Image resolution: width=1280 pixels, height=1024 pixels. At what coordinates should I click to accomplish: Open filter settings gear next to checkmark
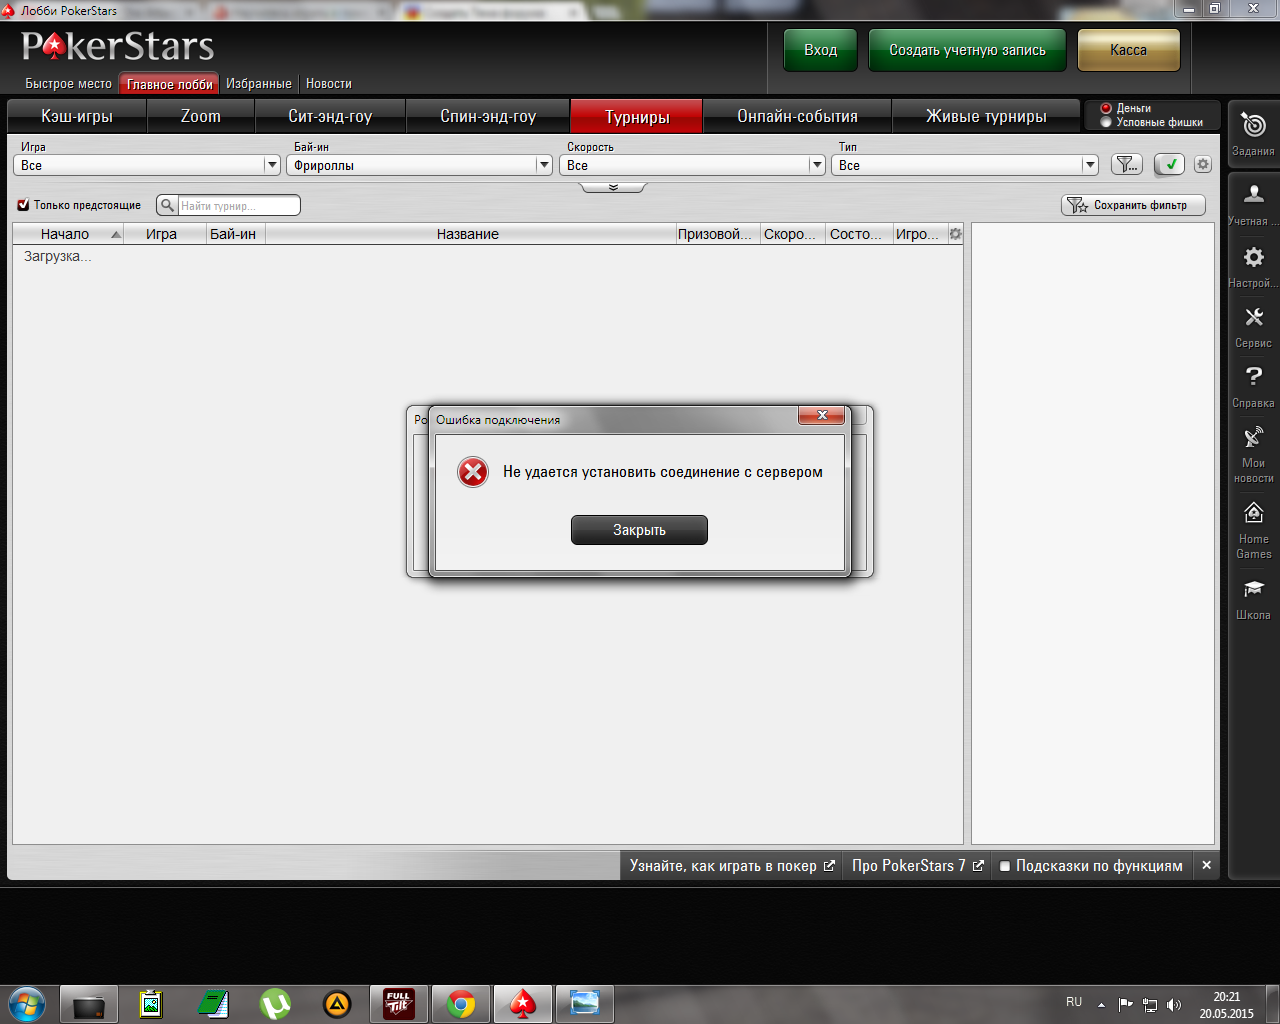(x=1203, y=164)
